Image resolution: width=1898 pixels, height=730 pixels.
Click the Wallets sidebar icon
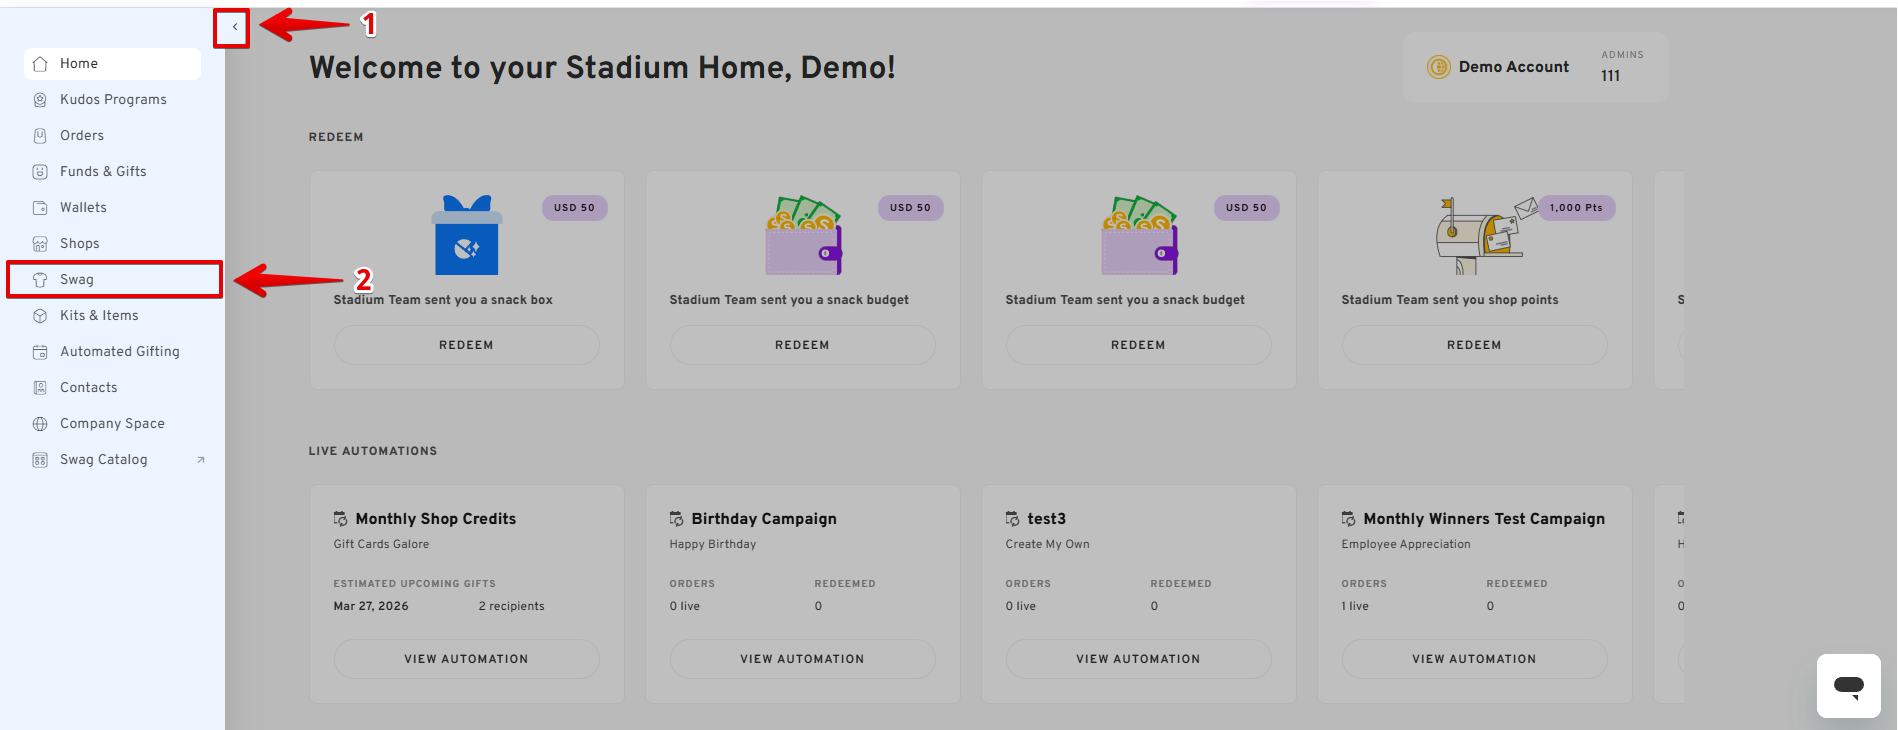(x=40, y=208)
